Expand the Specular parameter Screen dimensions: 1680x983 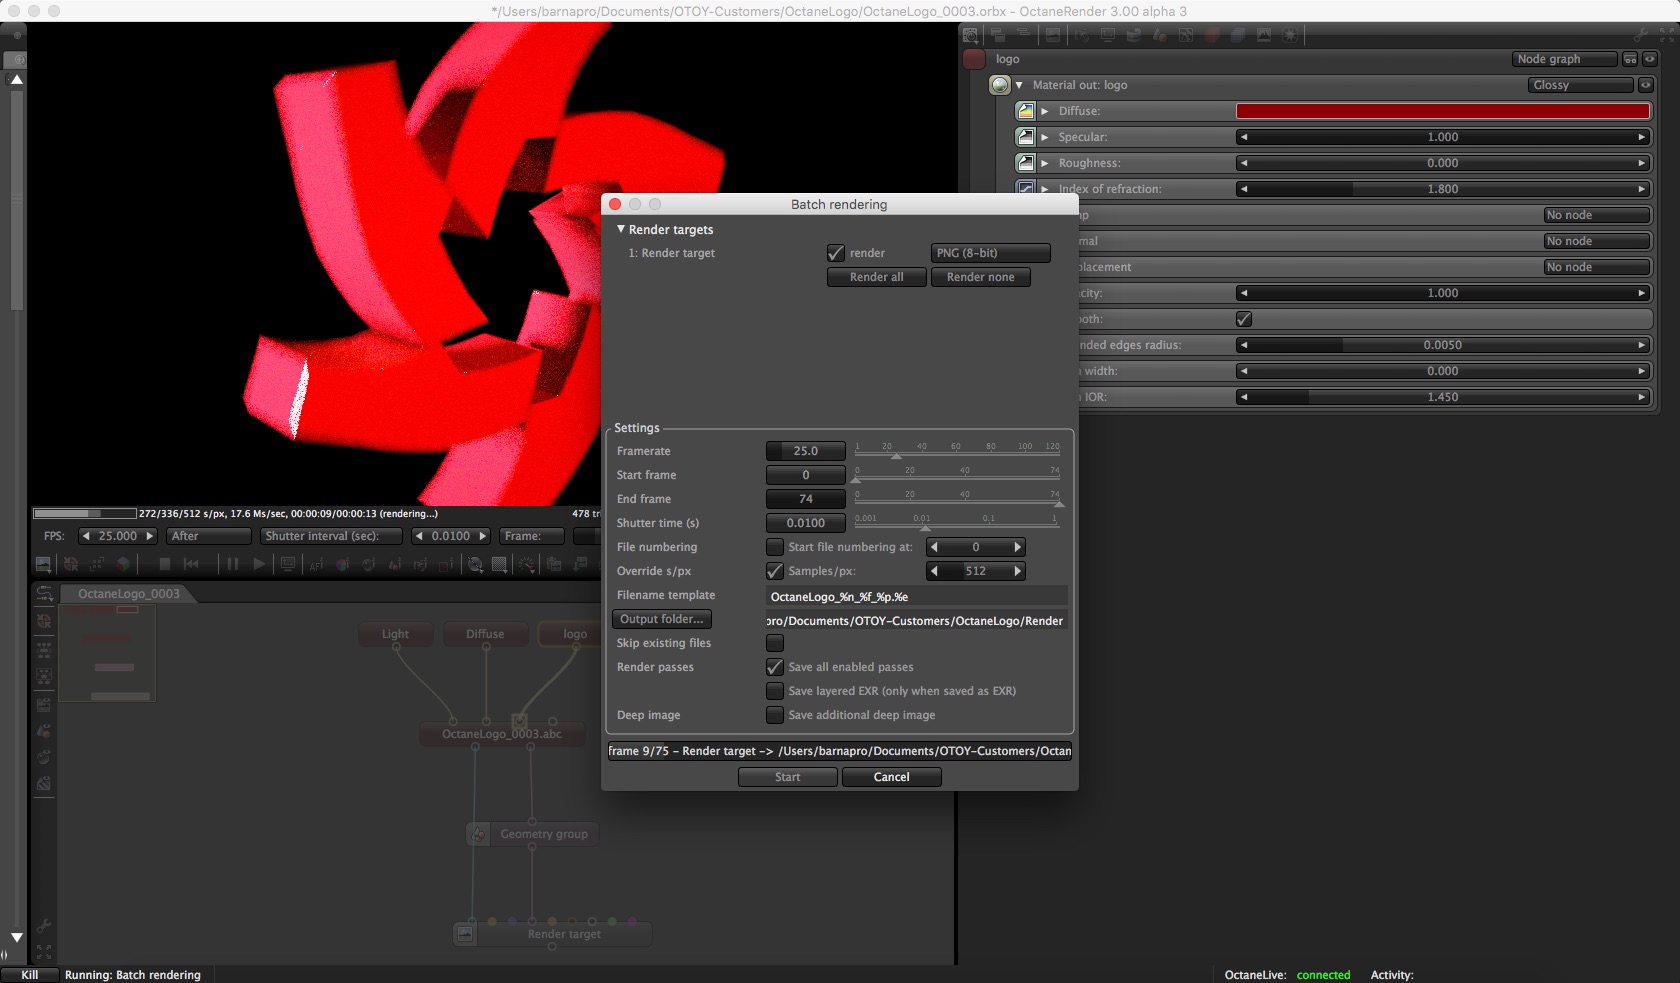1045,137
